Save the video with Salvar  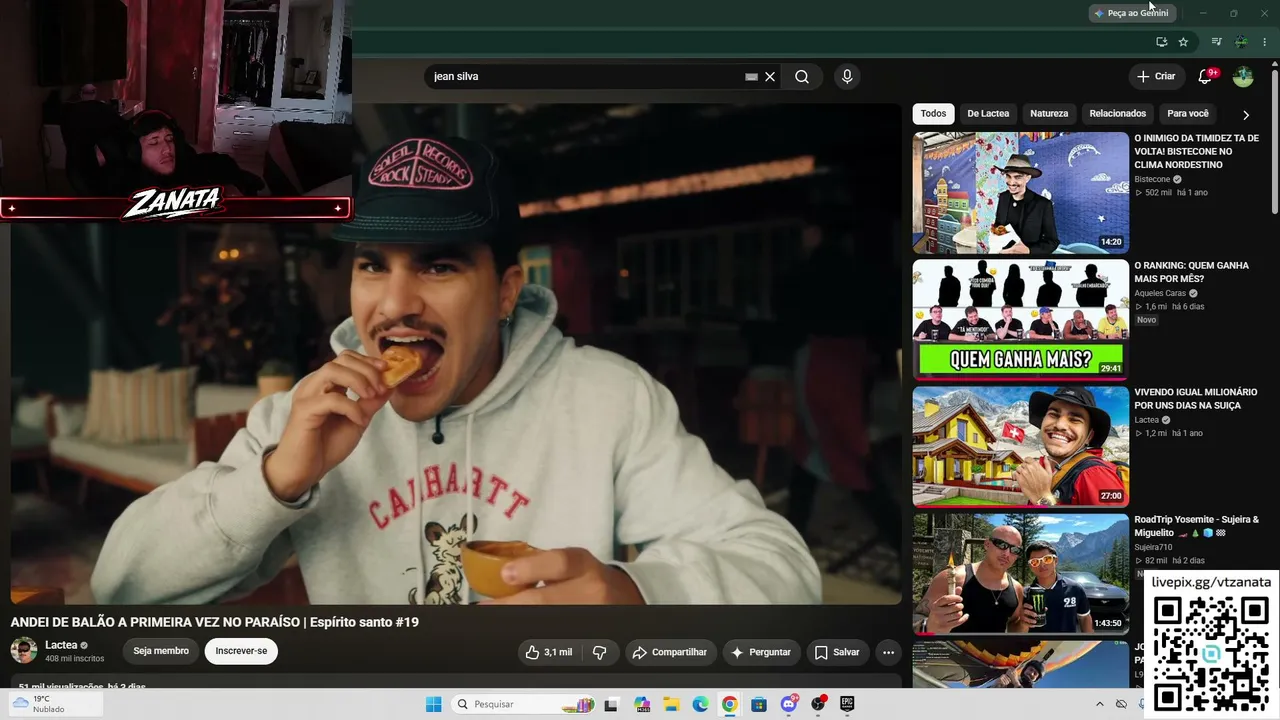tap(837, 652)
